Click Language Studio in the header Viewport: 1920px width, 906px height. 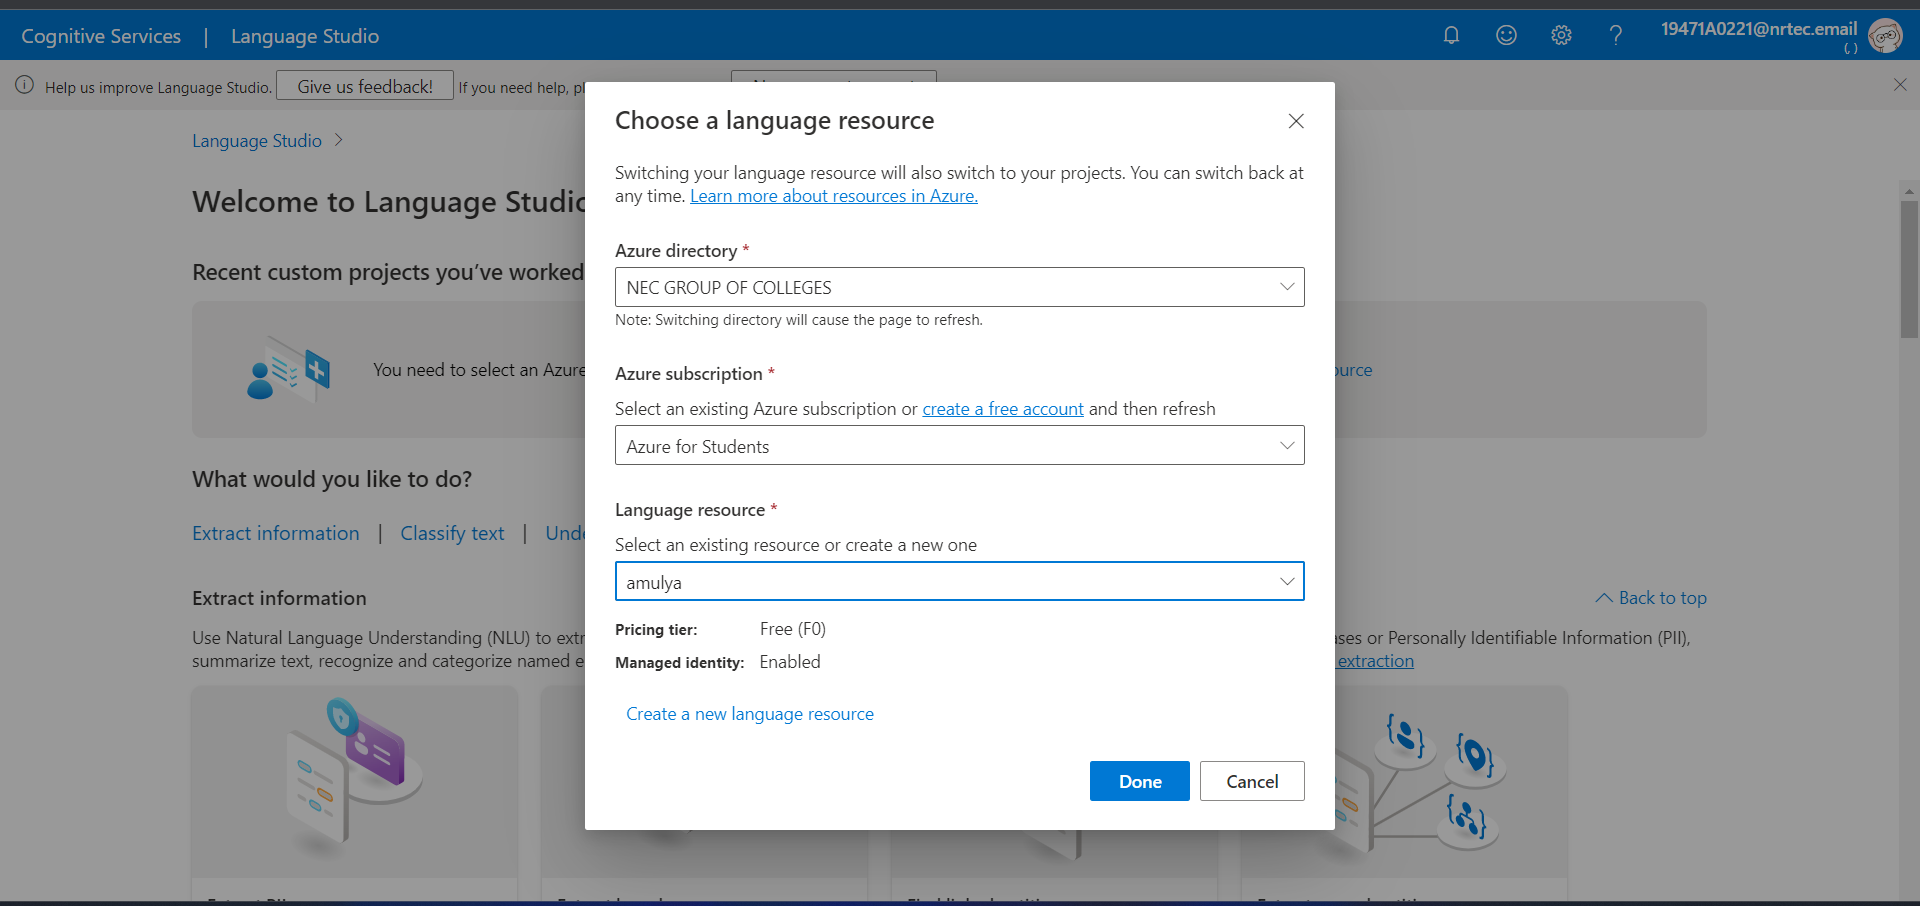[305, 36]
